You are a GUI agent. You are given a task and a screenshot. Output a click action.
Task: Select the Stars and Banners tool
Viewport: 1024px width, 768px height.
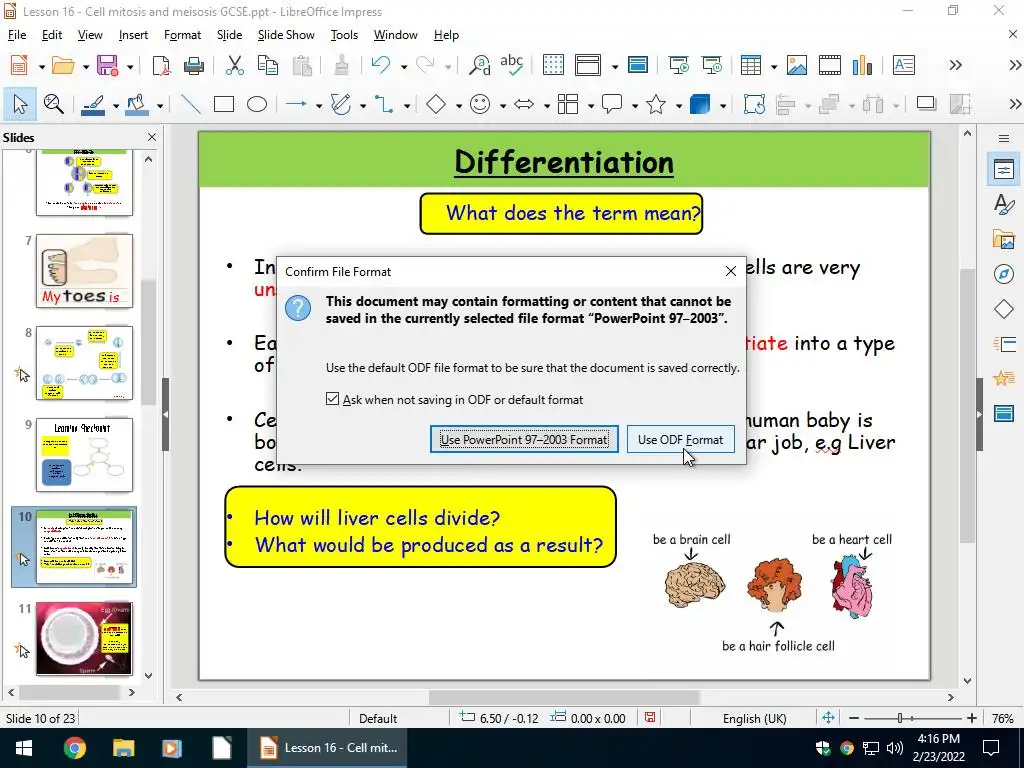(x=656, y=104)
